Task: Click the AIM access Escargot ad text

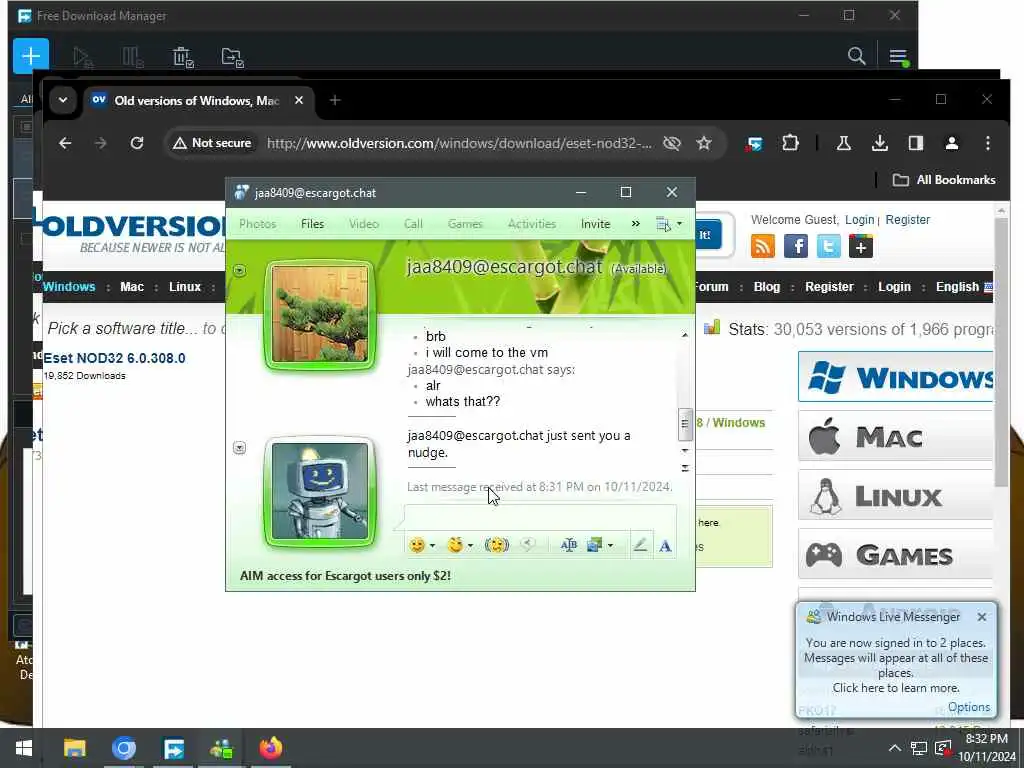Action: point(345,576)
